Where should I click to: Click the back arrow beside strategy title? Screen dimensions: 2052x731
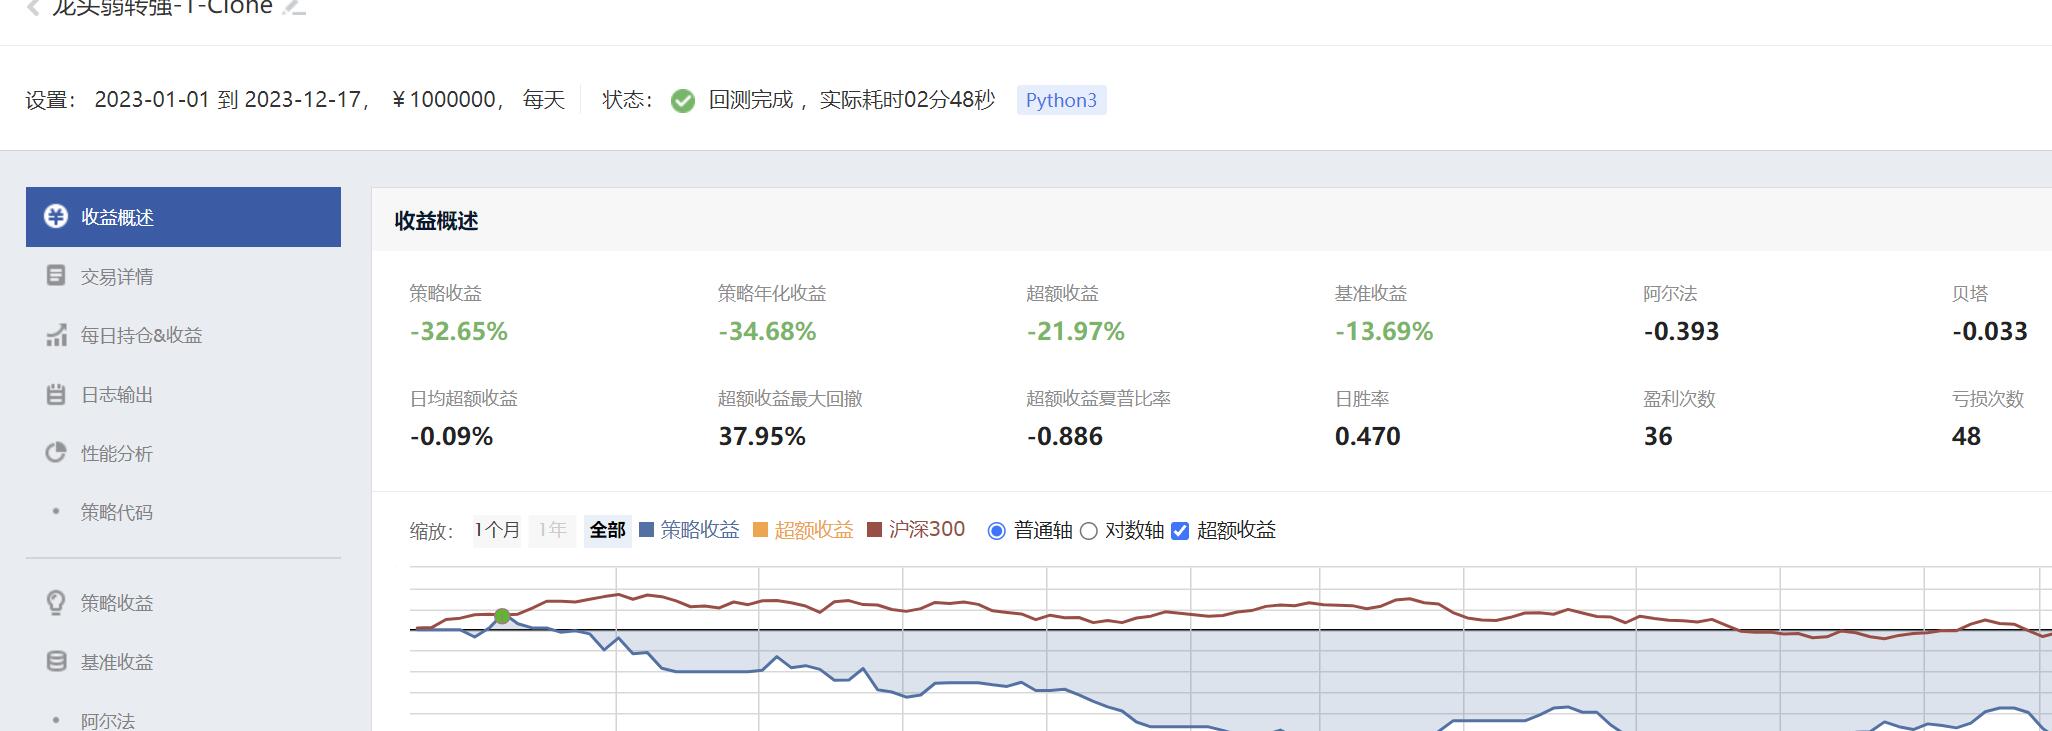(34, 8)
